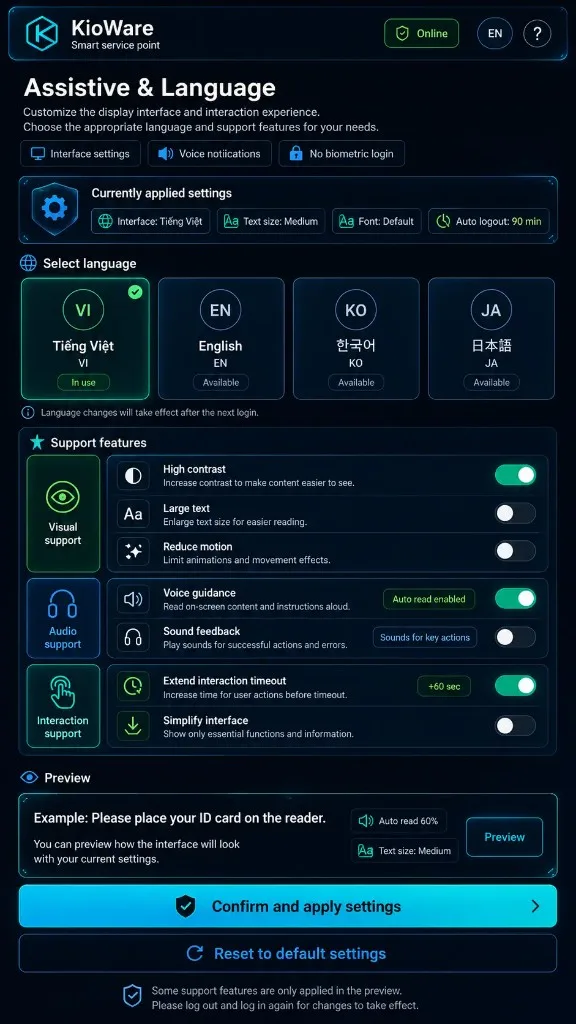Screen dimensions: 576x1024
Task: Click the Voice guidance speaker icon
Action: [x=133, y=599]
